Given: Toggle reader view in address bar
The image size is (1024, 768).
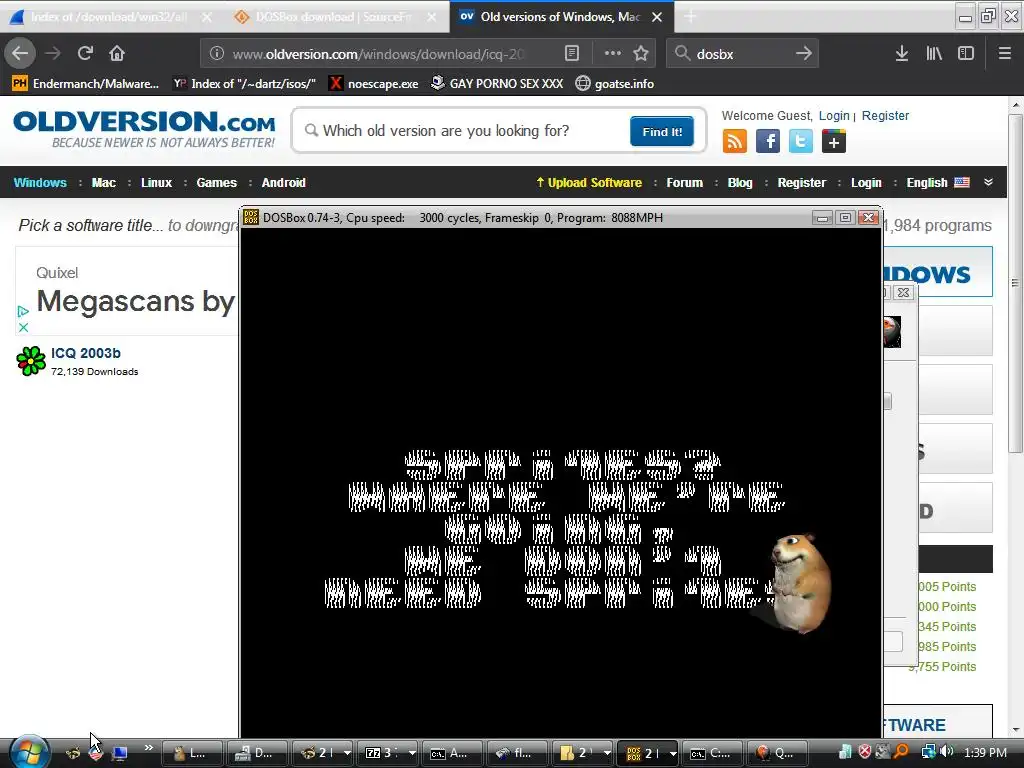Looking at the screenshot, I should tap(571, 54).
